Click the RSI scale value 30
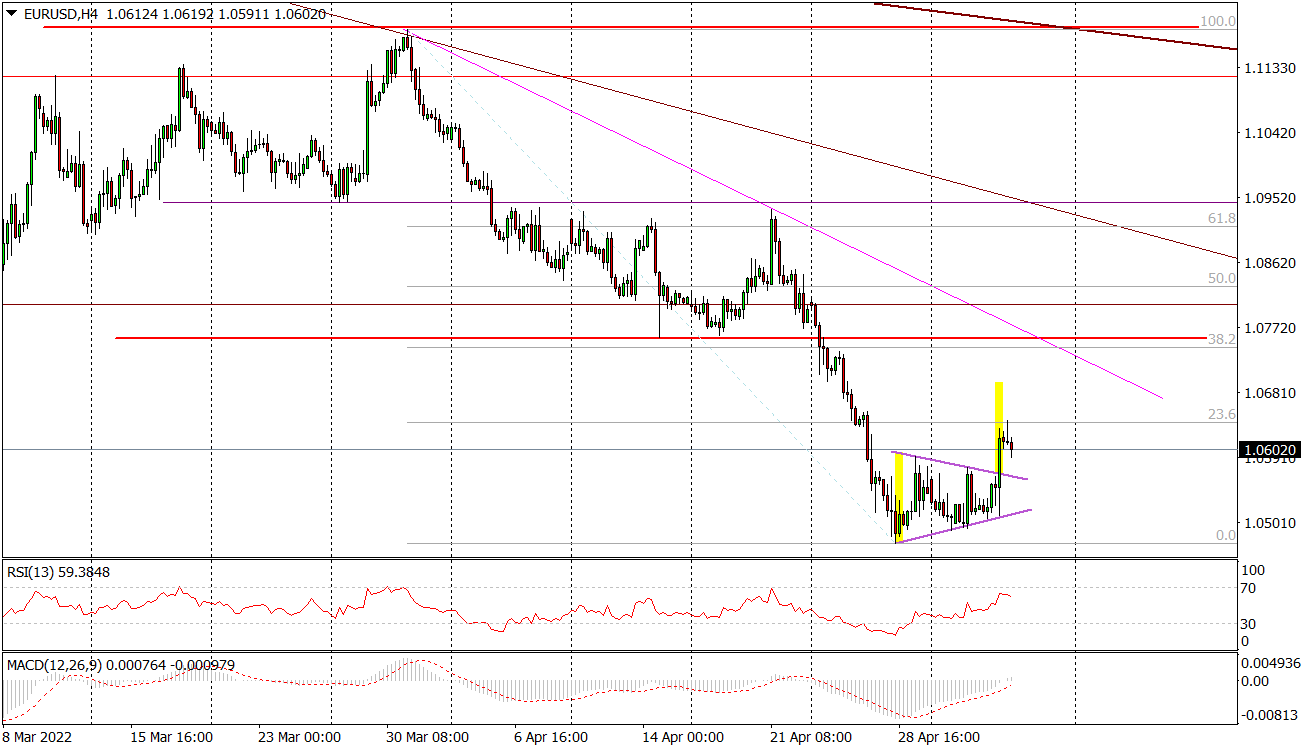The width and height of the screenshot is (1309, 751). tap(1248, 624)
